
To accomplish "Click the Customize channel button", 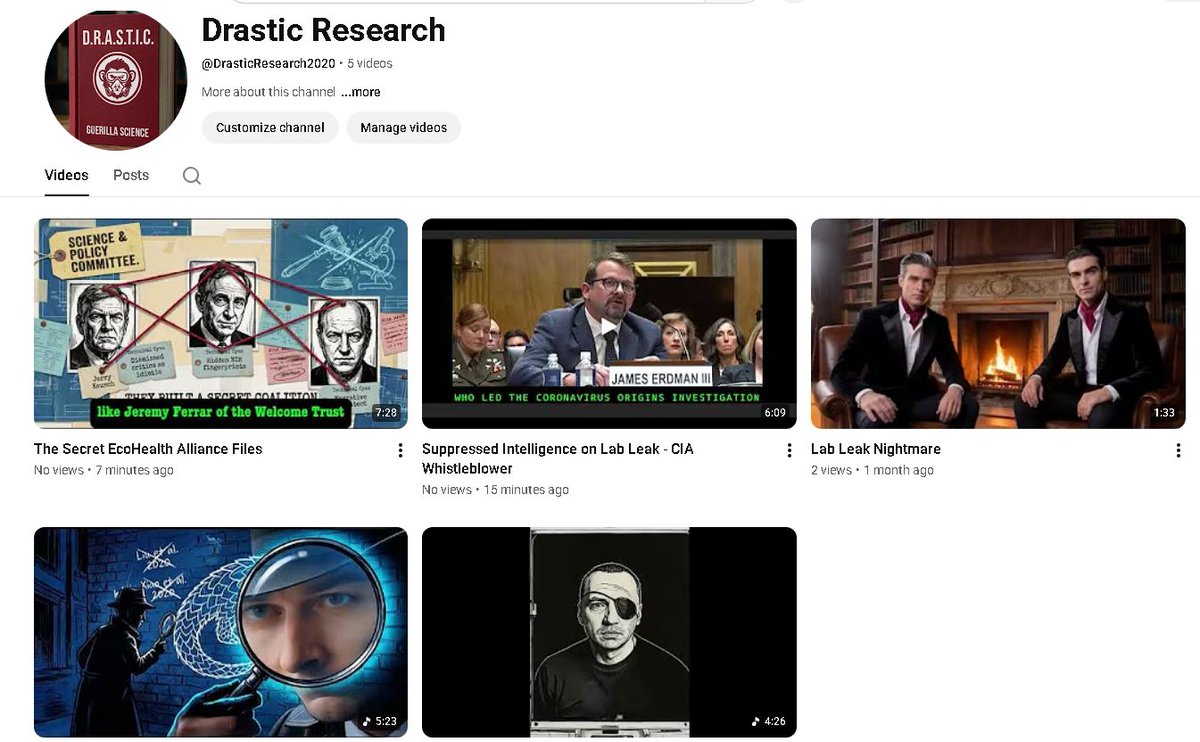I will coord(270,128).
